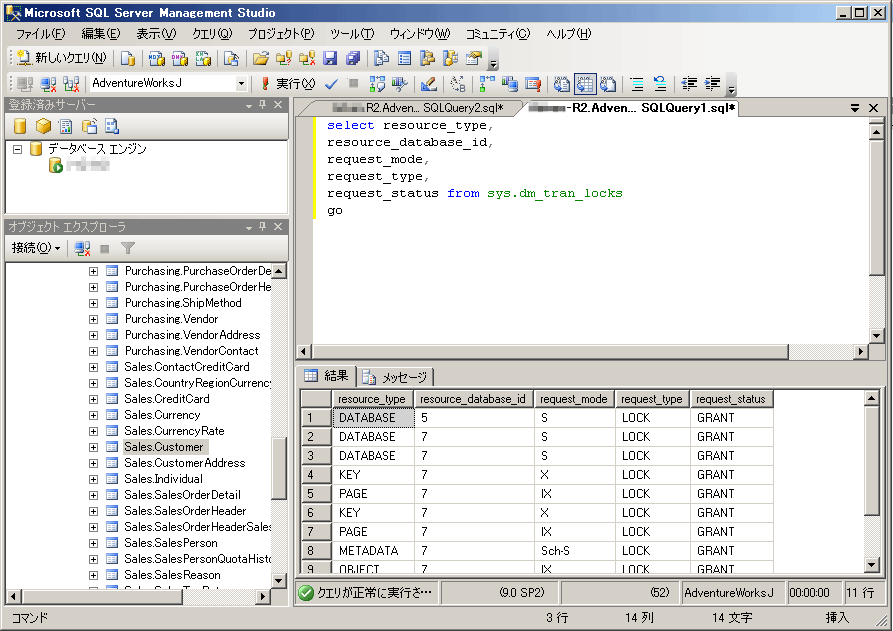This screenshot has width=893, height=631.
Task: Click the request_mode column header
Action: pyautogui.click(x=574, y=399)
